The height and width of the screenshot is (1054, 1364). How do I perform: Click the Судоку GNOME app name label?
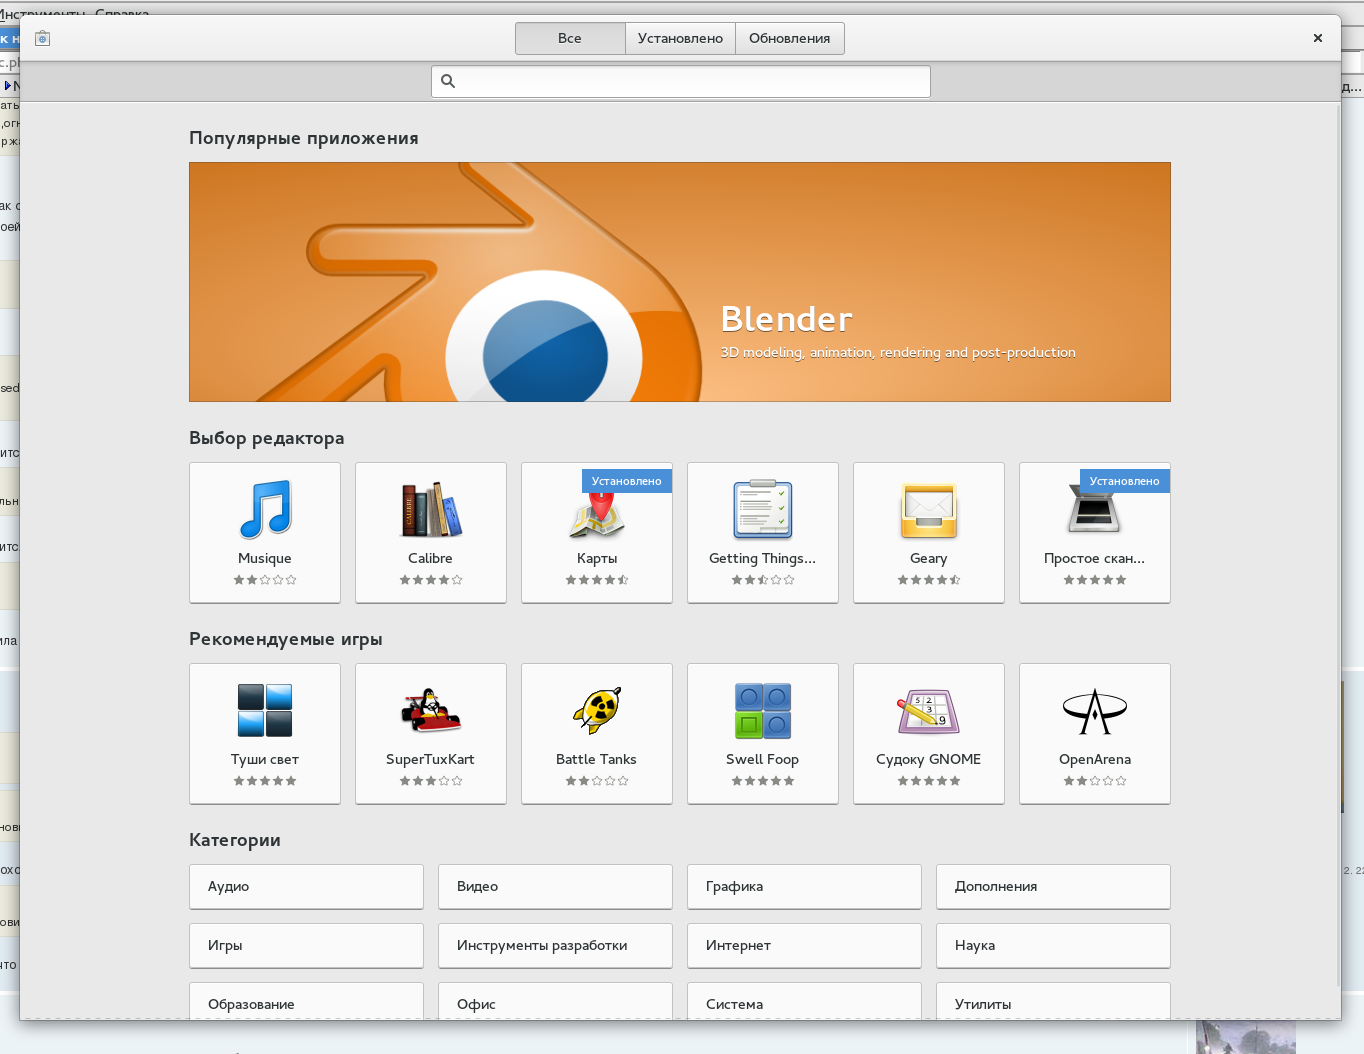tap(929, 760)
